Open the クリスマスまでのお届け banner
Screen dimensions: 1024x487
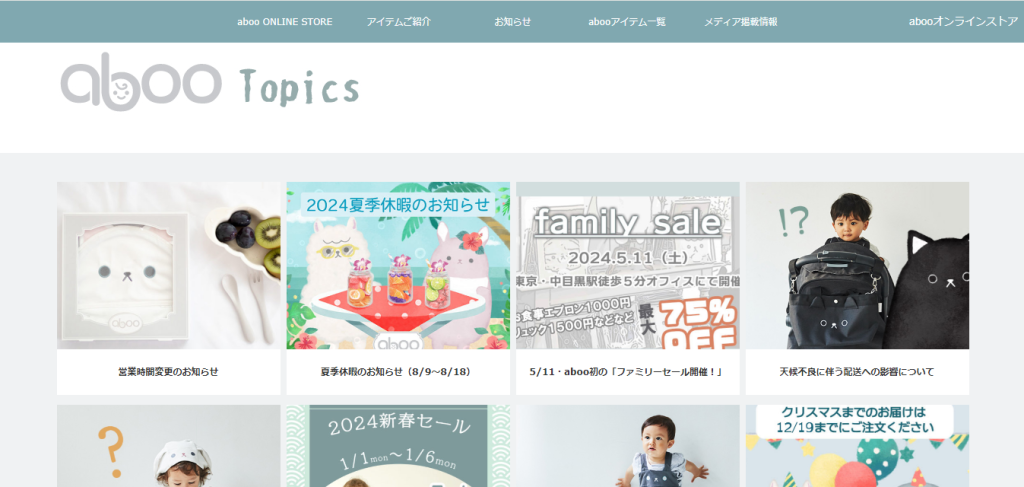pyautogui.click(x=857, y=446)
